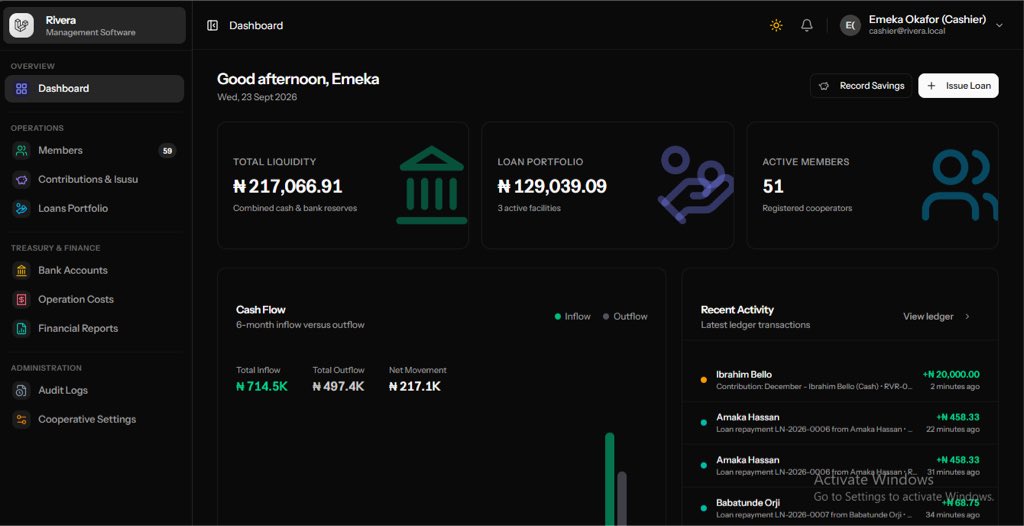Click the Good afternoon, Emeka heading
The image size is (1024, 526).
(298, 79)
